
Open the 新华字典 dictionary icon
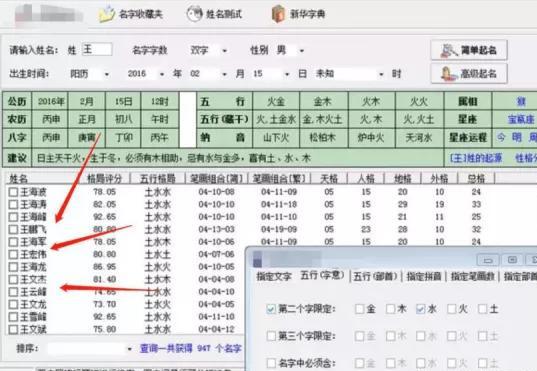coord(278,14)
